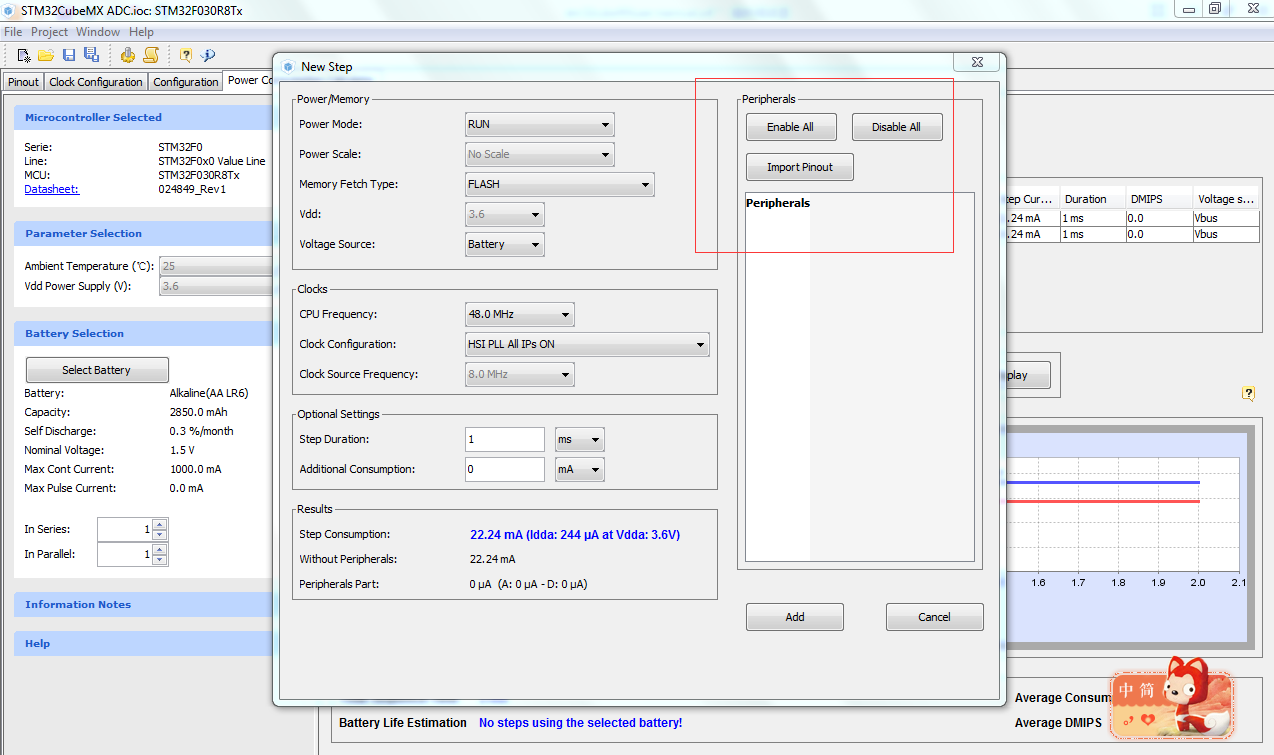Click the Load Project folder icon
Viewport: 1274px width, 755px height.
click(x=46, y=55)
